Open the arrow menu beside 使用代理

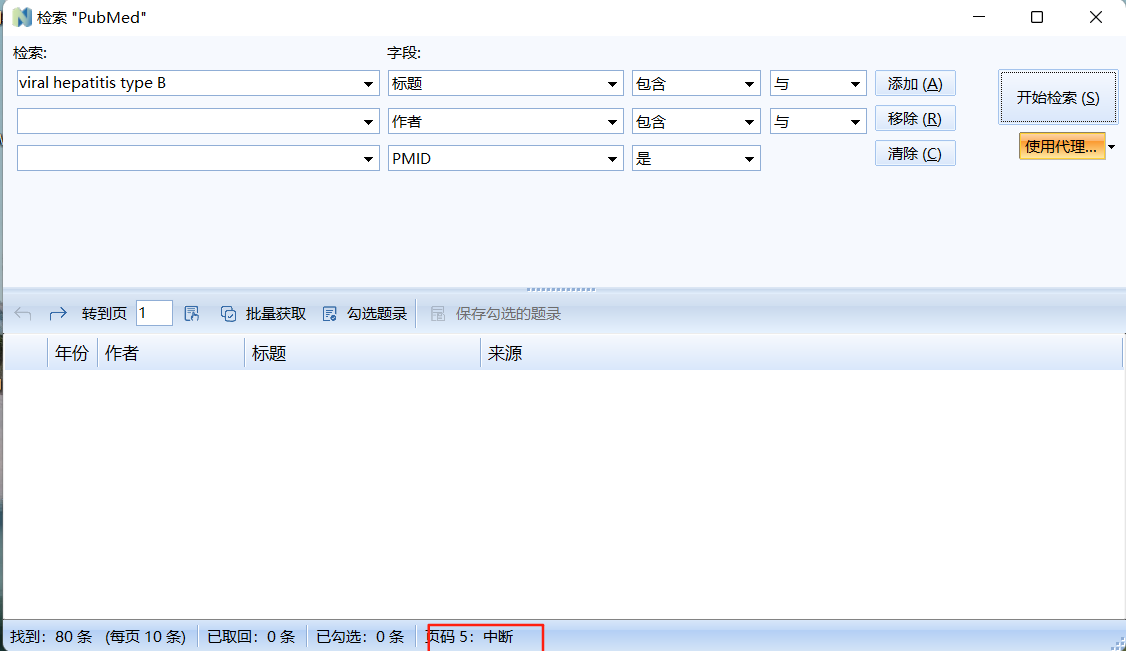click(x=1112, y=146)
